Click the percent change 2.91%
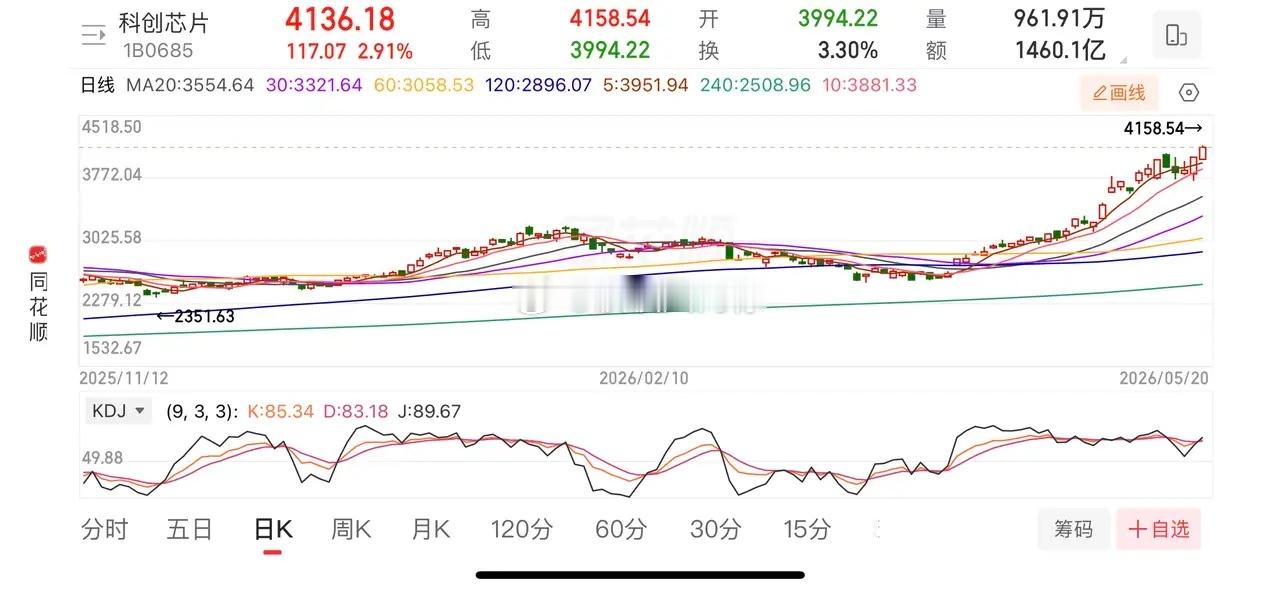 [385, 50]
